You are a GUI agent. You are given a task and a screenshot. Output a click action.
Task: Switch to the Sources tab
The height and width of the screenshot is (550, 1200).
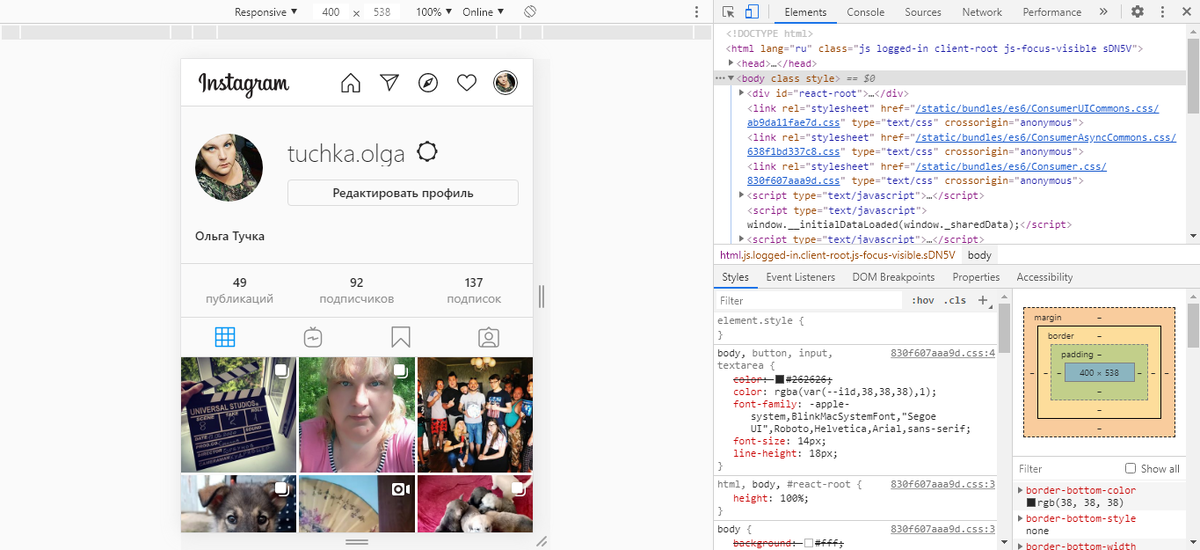[923, 12]
